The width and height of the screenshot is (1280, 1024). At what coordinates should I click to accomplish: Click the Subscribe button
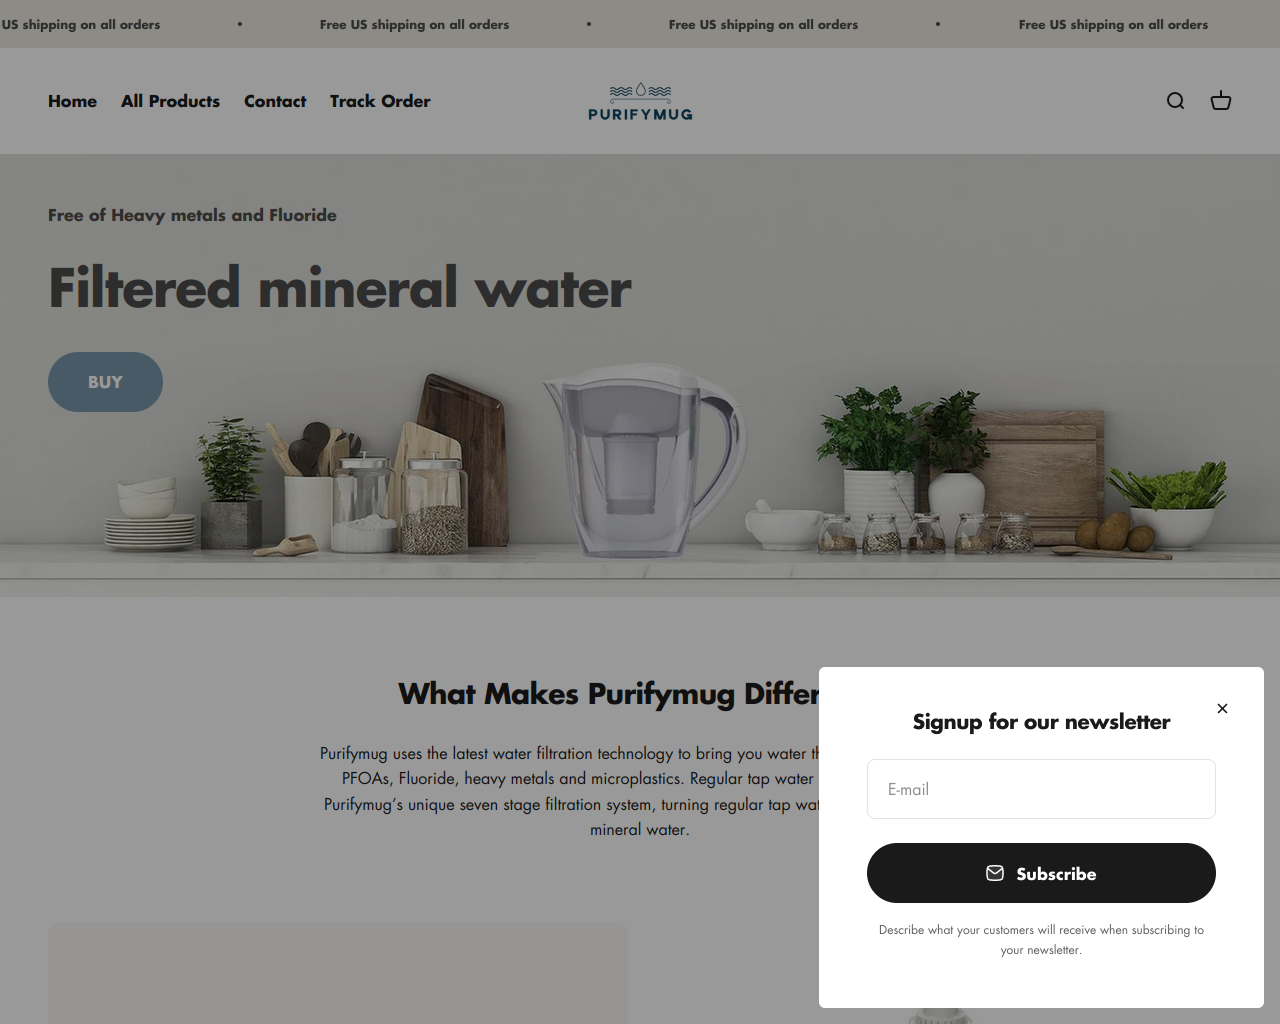pyautogui.click(x=1041, y=873)
